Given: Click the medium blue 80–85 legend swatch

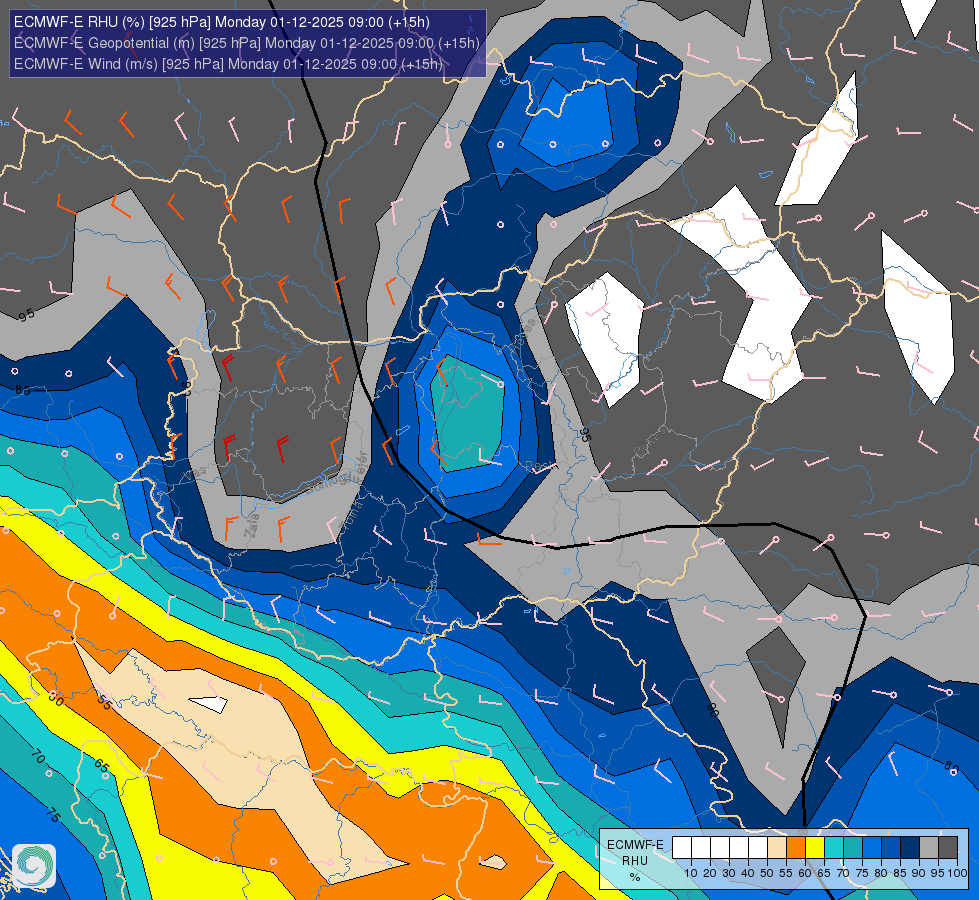Looking at the screenshot, I should [x=891, y=848].
